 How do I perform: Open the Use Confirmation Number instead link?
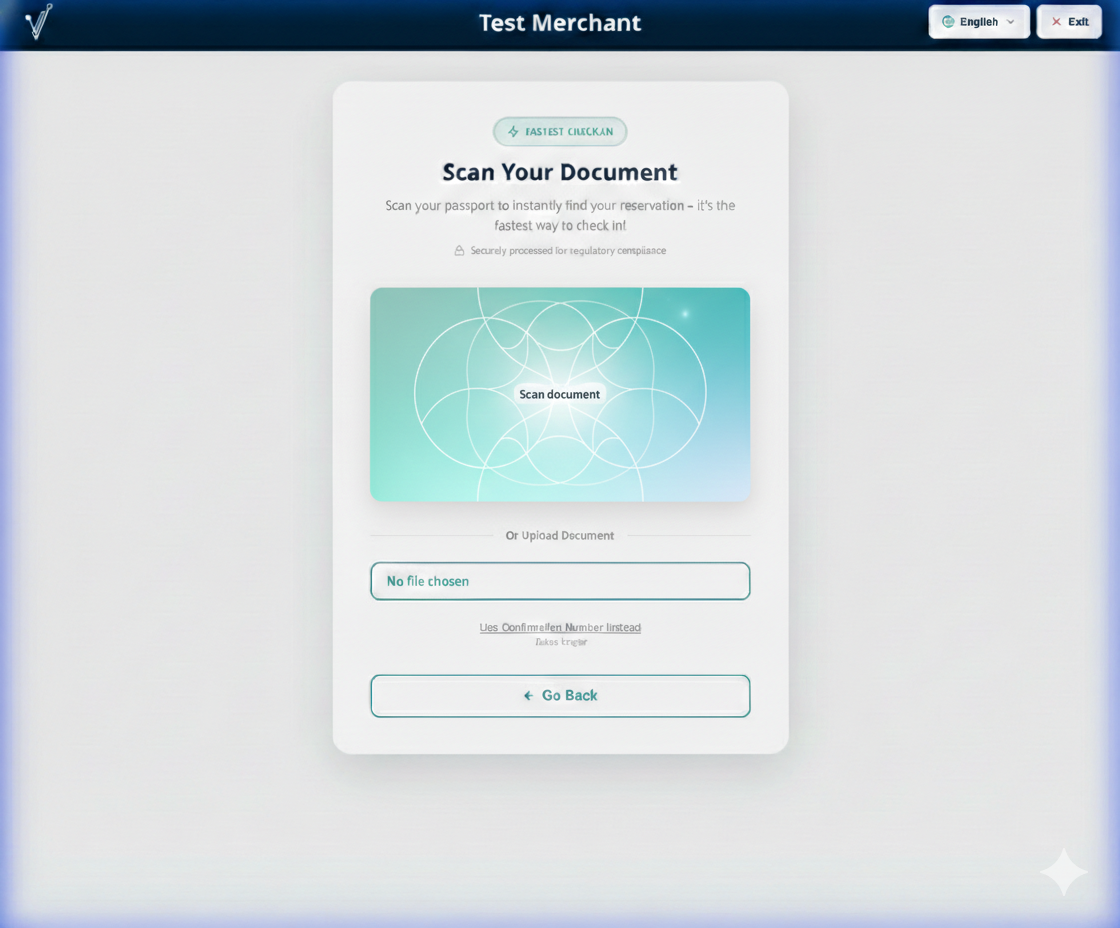(x=559, y=627)
